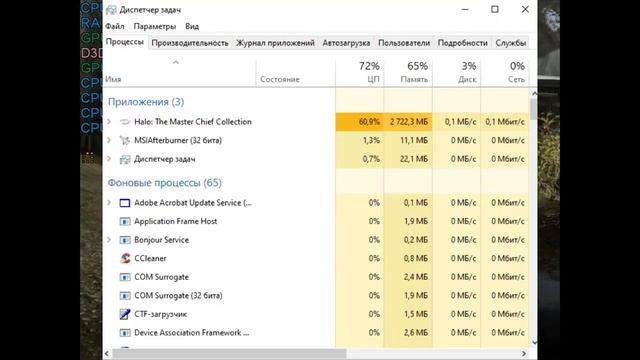Click the Device Association Framework icon
640x360 pixels.
point(125,333)
